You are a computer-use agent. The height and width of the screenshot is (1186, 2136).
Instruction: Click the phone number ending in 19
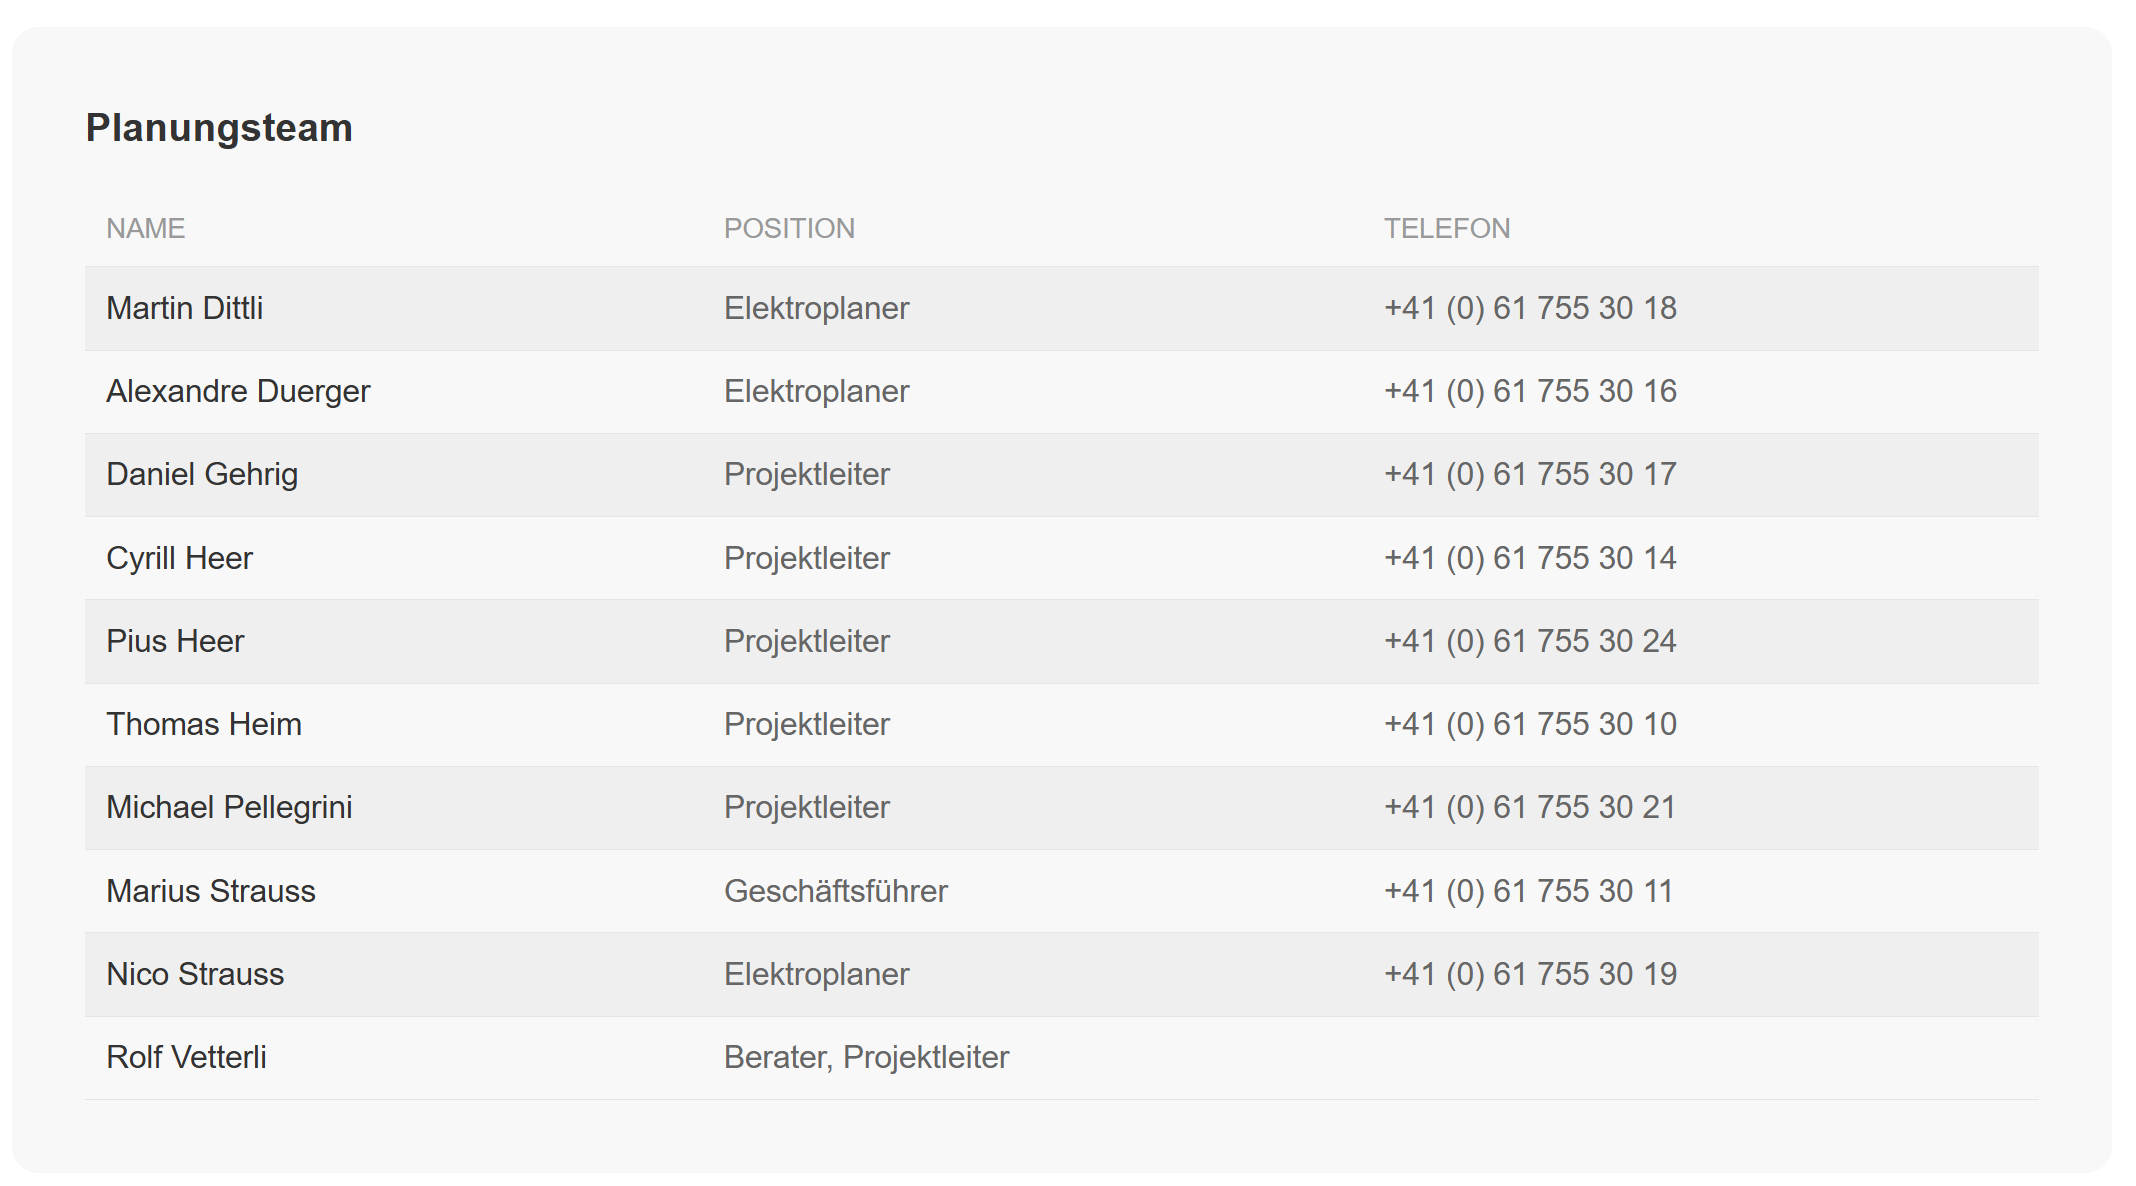(1530, 974)
